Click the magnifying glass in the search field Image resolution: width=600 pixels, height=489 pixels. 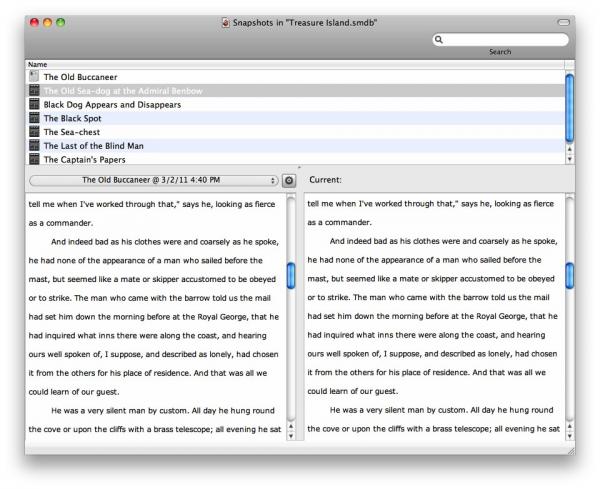[x=439, y=39]
